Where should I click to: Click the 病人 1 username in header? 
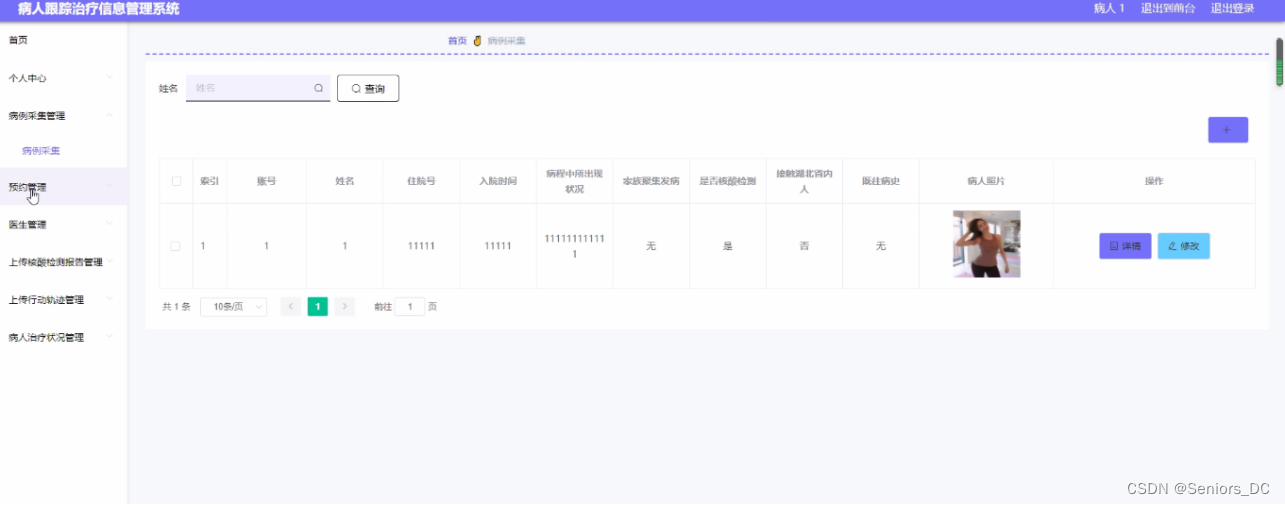pos(1109,8)
